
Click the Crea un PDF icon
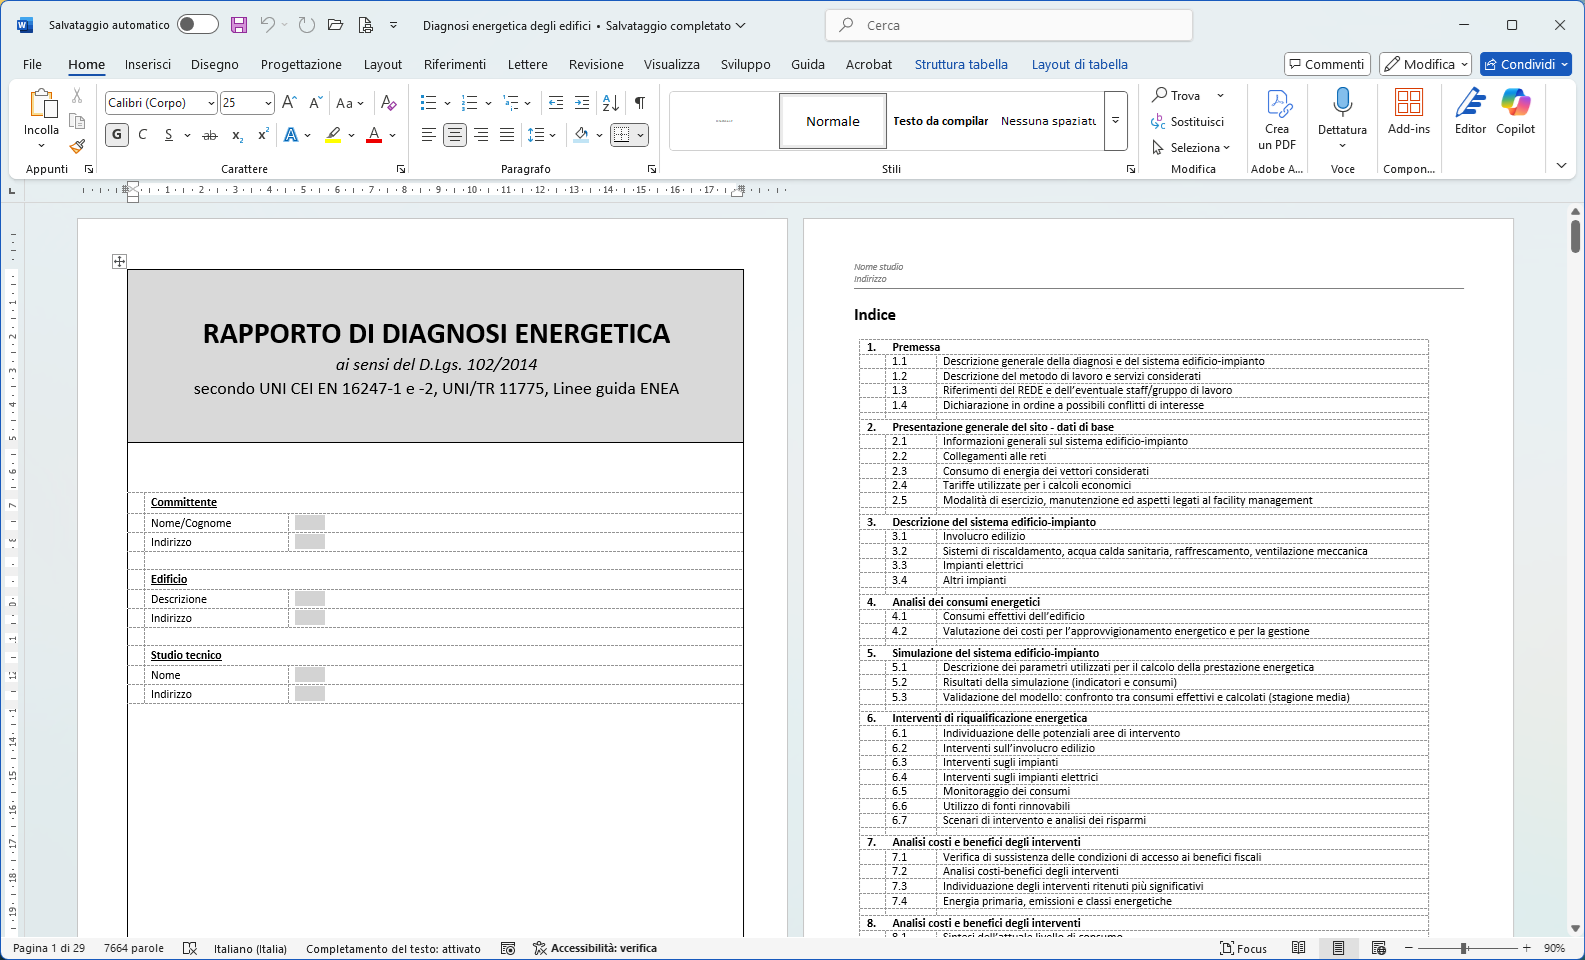pyautogui.click(x=1277, y=120)
